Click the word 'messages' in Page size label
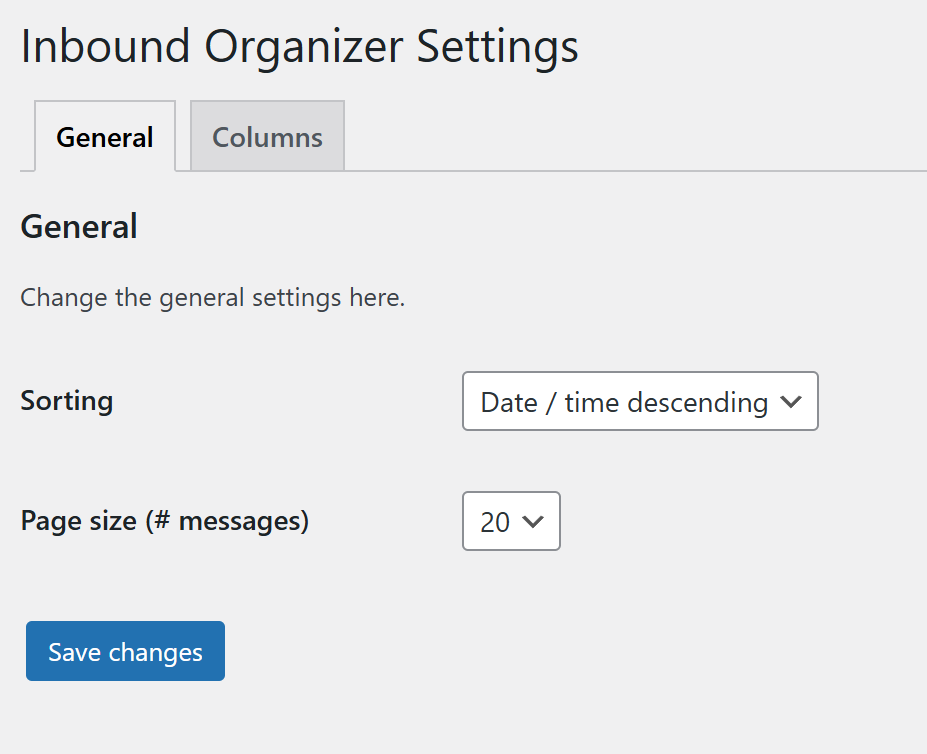 [x=240, y=521]
